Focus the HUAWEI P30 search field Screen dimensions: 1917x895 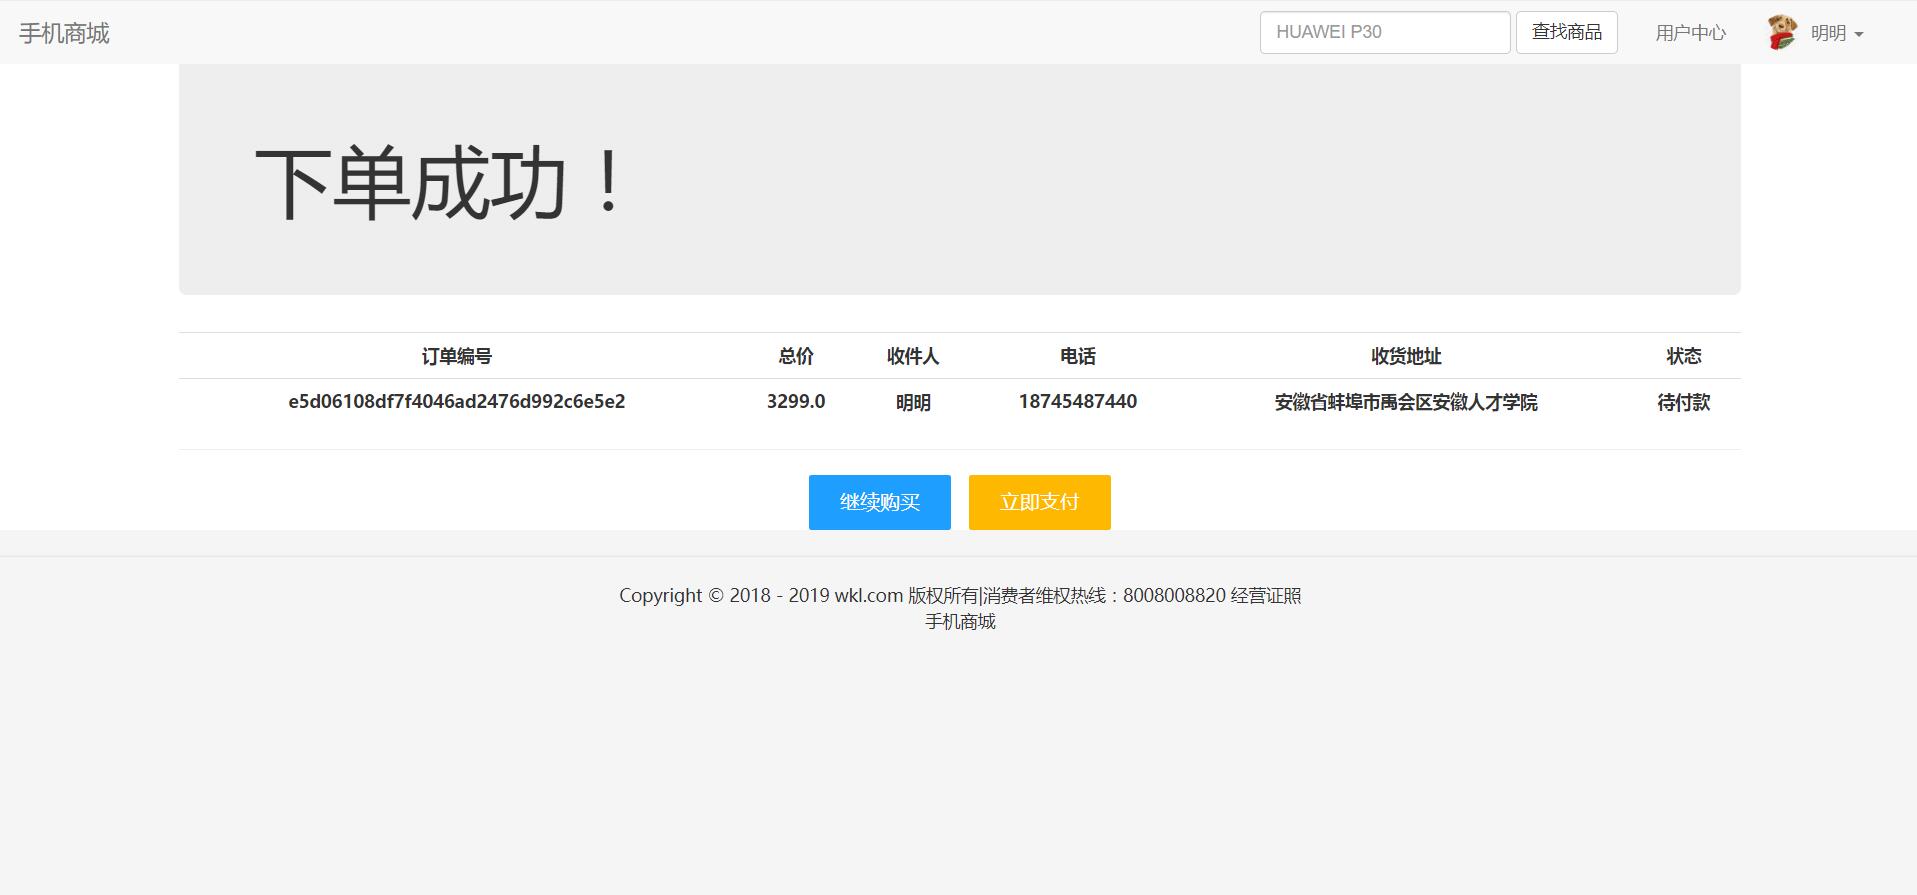(1385, 33)
